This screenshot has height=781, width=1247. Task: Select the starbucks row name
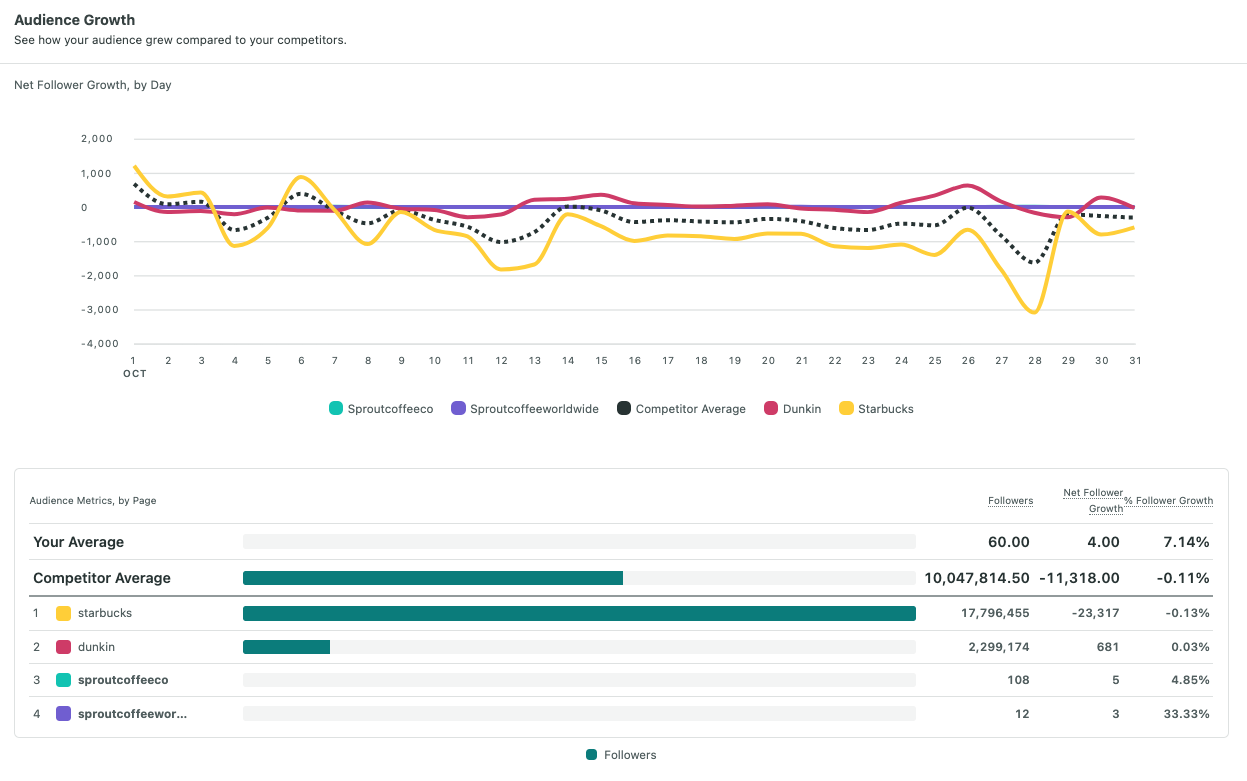pyautogui.click(x=105, y=613)
